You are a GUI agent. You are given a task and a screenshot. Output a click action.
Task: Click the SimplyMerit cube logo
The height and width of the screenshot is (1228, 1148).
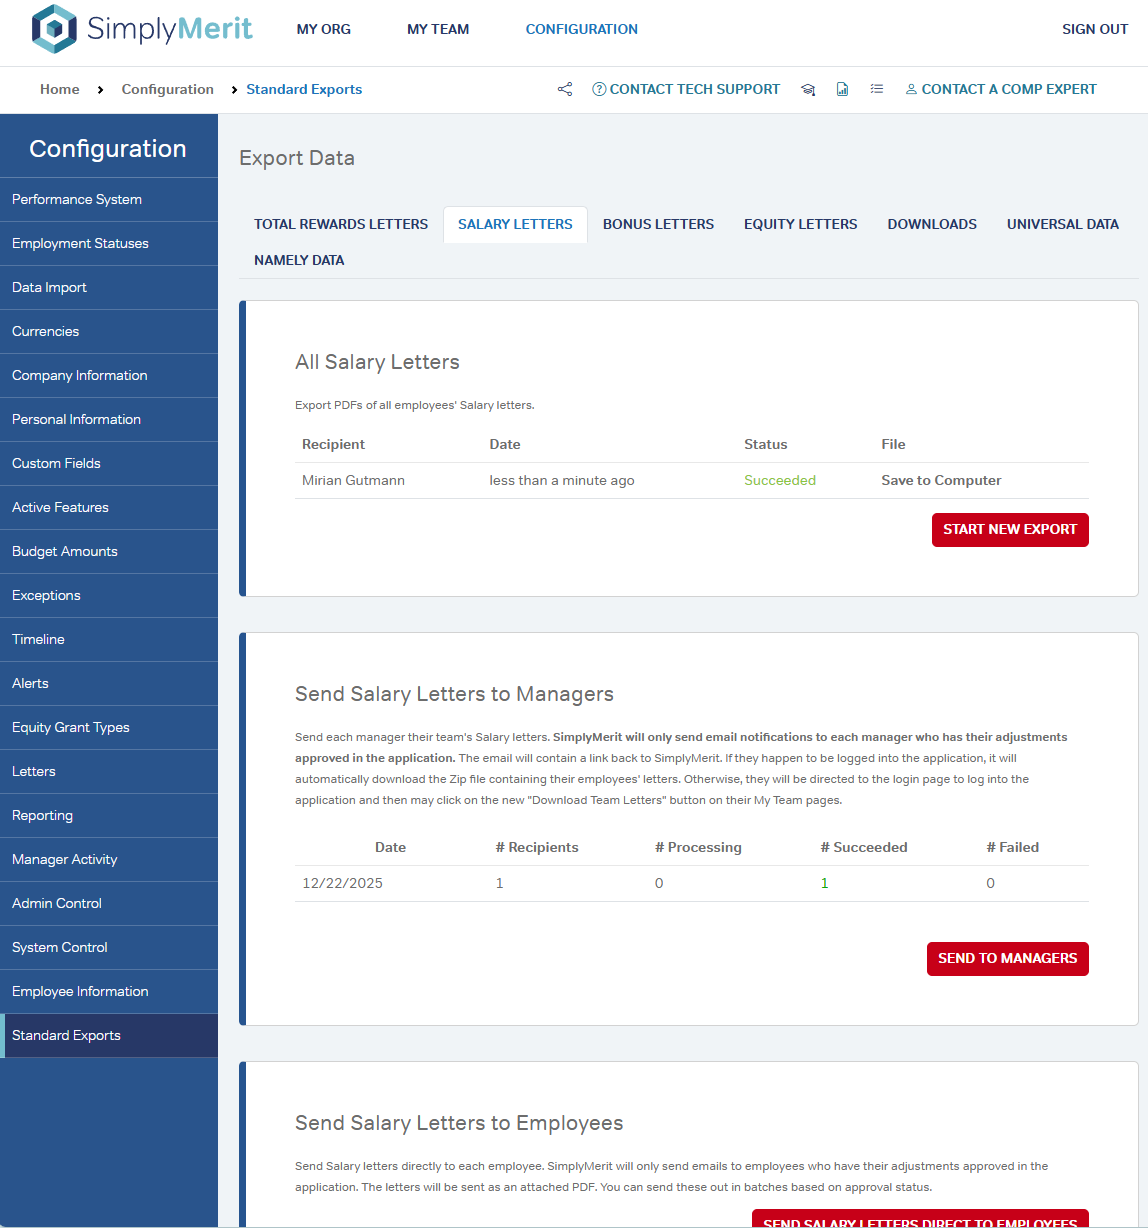[54, 29]
